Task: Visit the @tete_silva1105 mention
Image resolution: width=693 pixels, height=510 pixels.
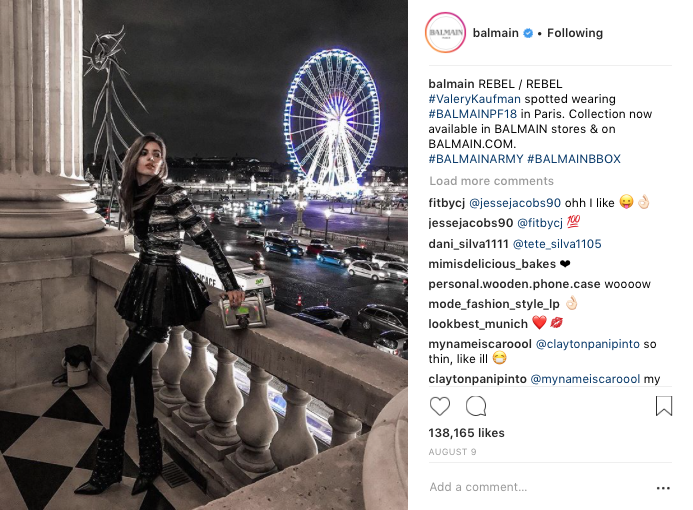Action: 557,244
